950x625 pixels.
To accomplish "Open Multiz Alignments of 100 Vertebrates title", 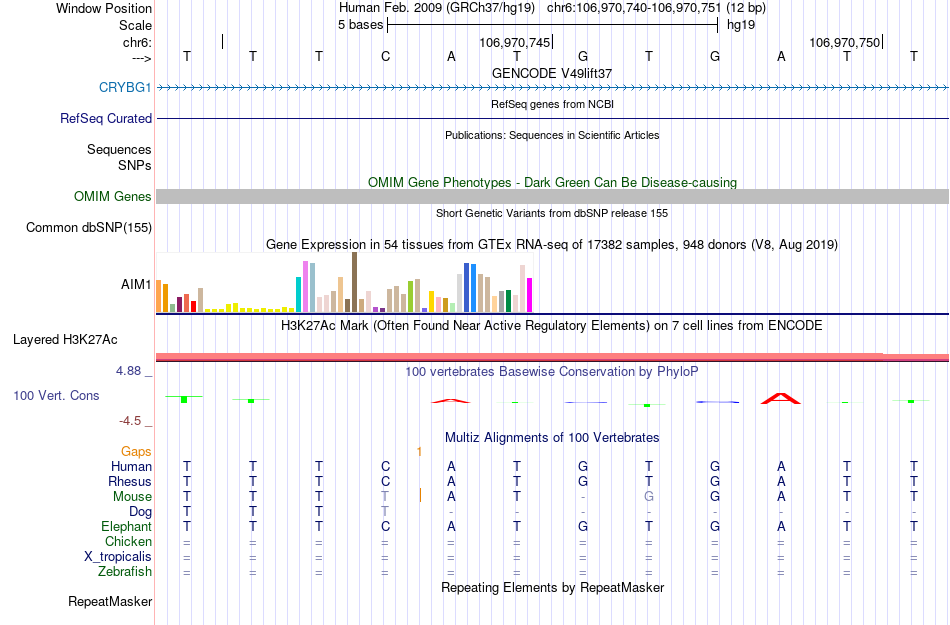I will point(552,437).
